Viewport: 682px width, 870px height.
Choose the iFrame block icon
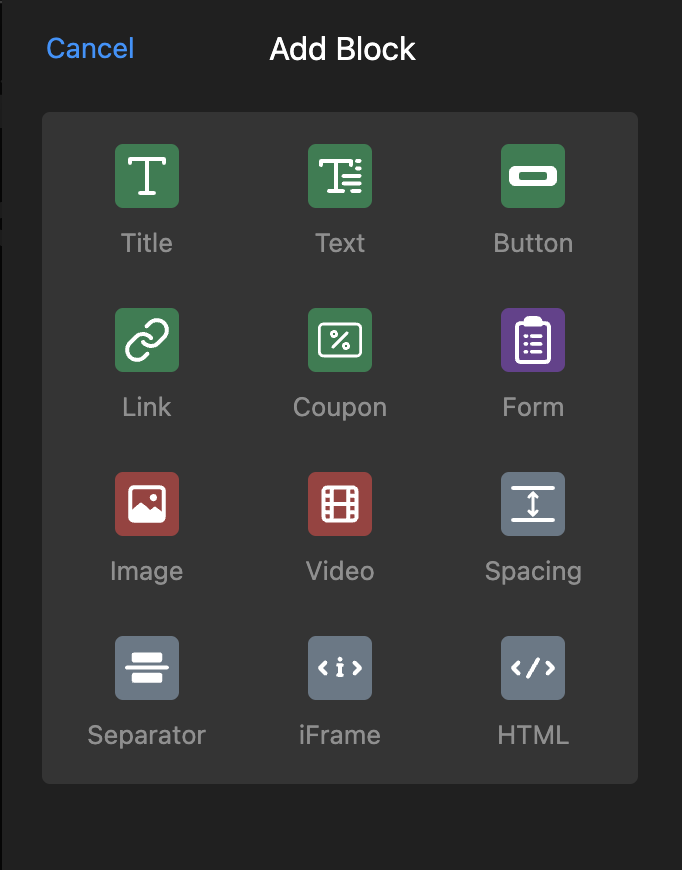[x=340, y=668]
